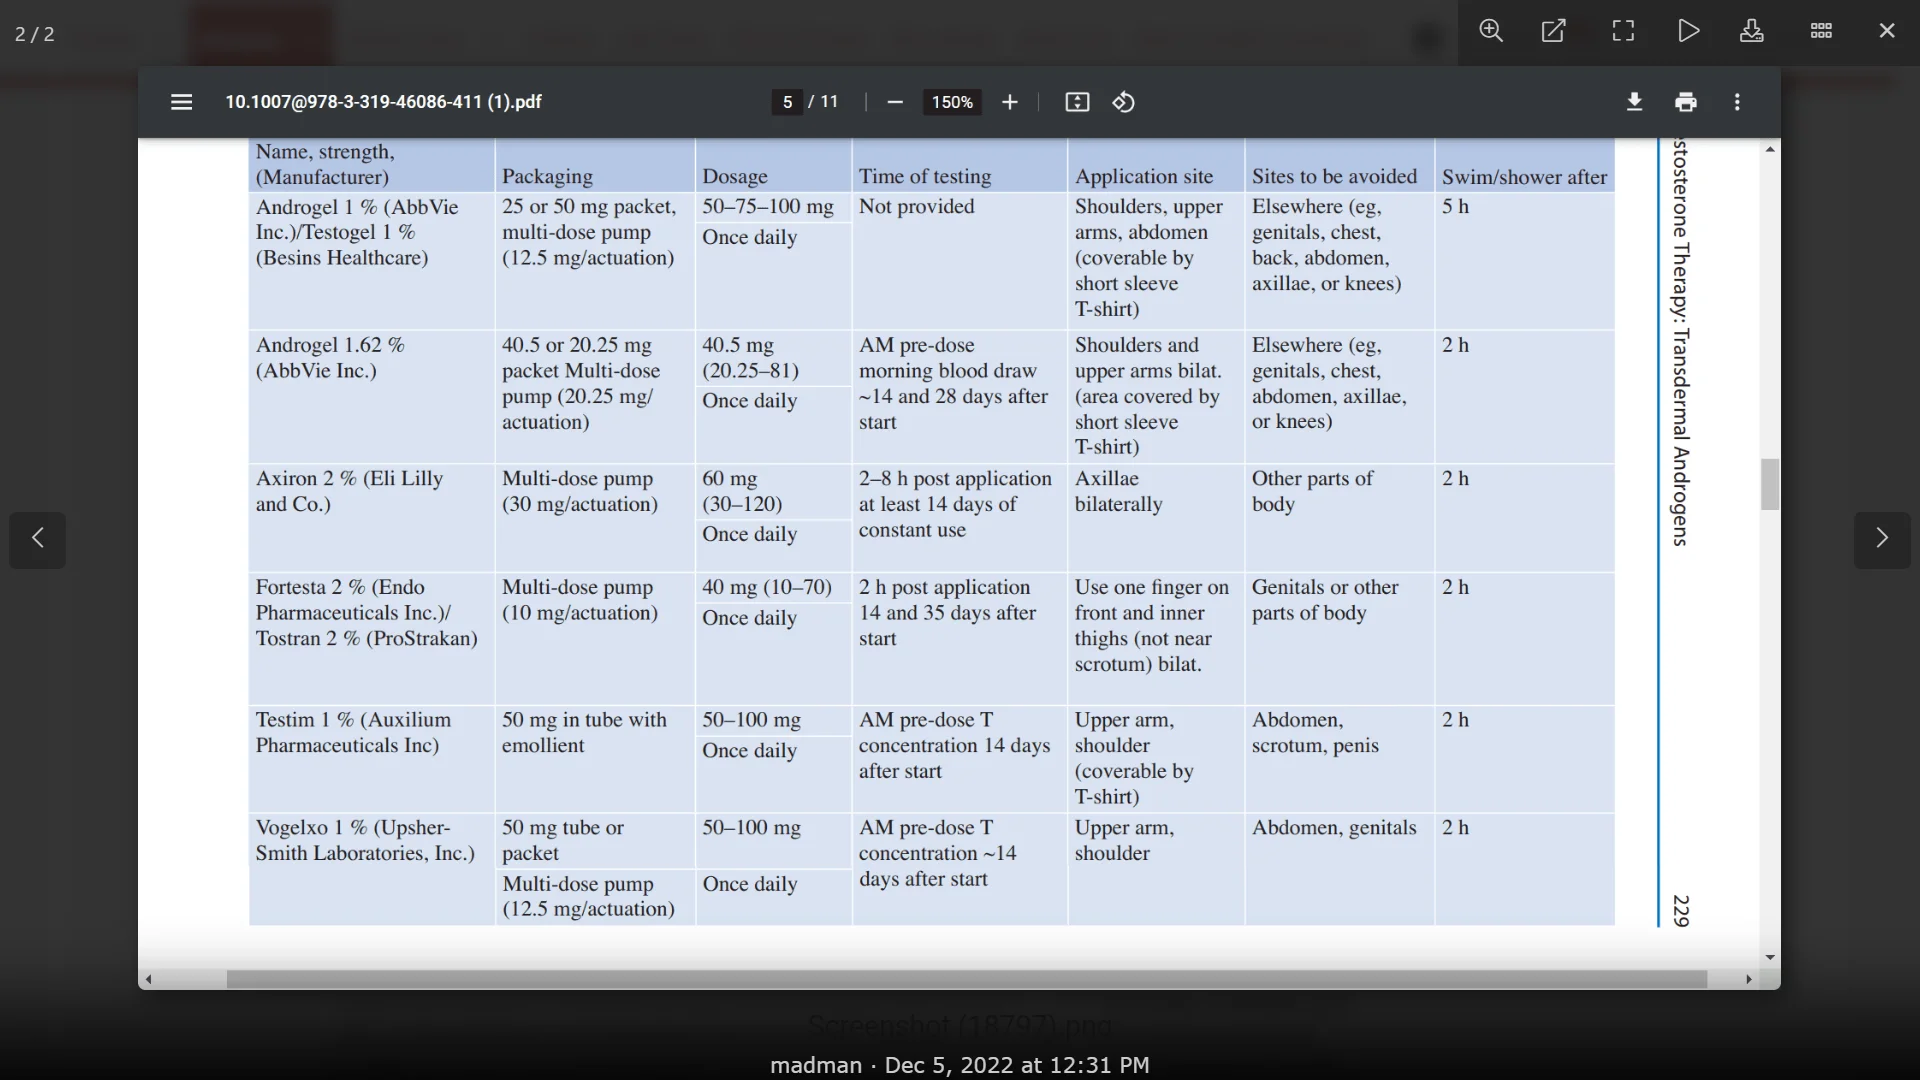The width and height of the screenshot is (1920, 1080).
Task: Click the vertical scrollbar thumb
Action: [1770, 484]
